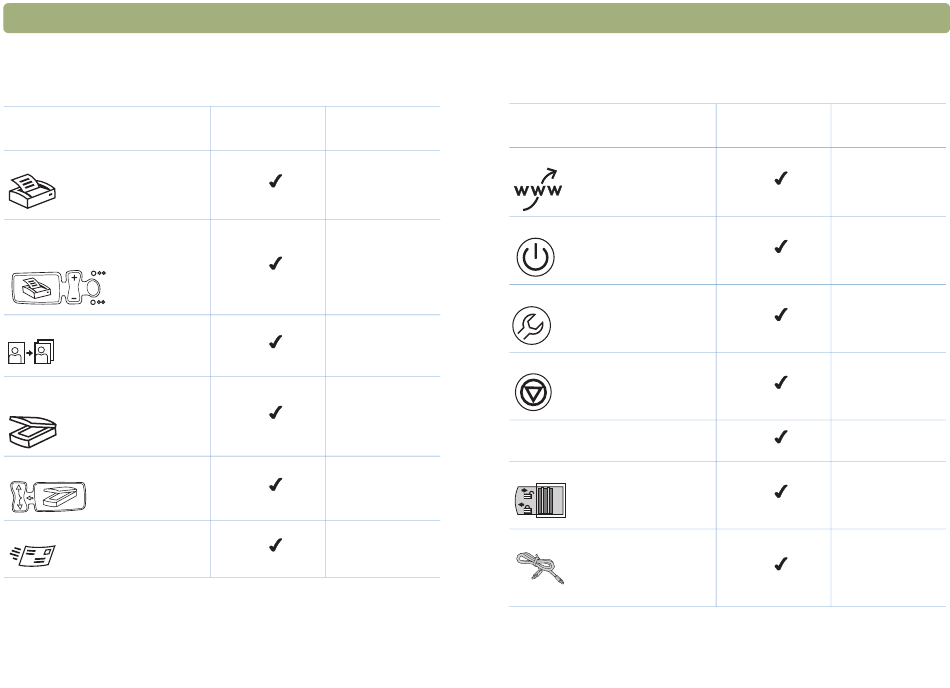Select the cable icon
The width and height of the screenshot is (950, 688).
click(x=540, y=568)
